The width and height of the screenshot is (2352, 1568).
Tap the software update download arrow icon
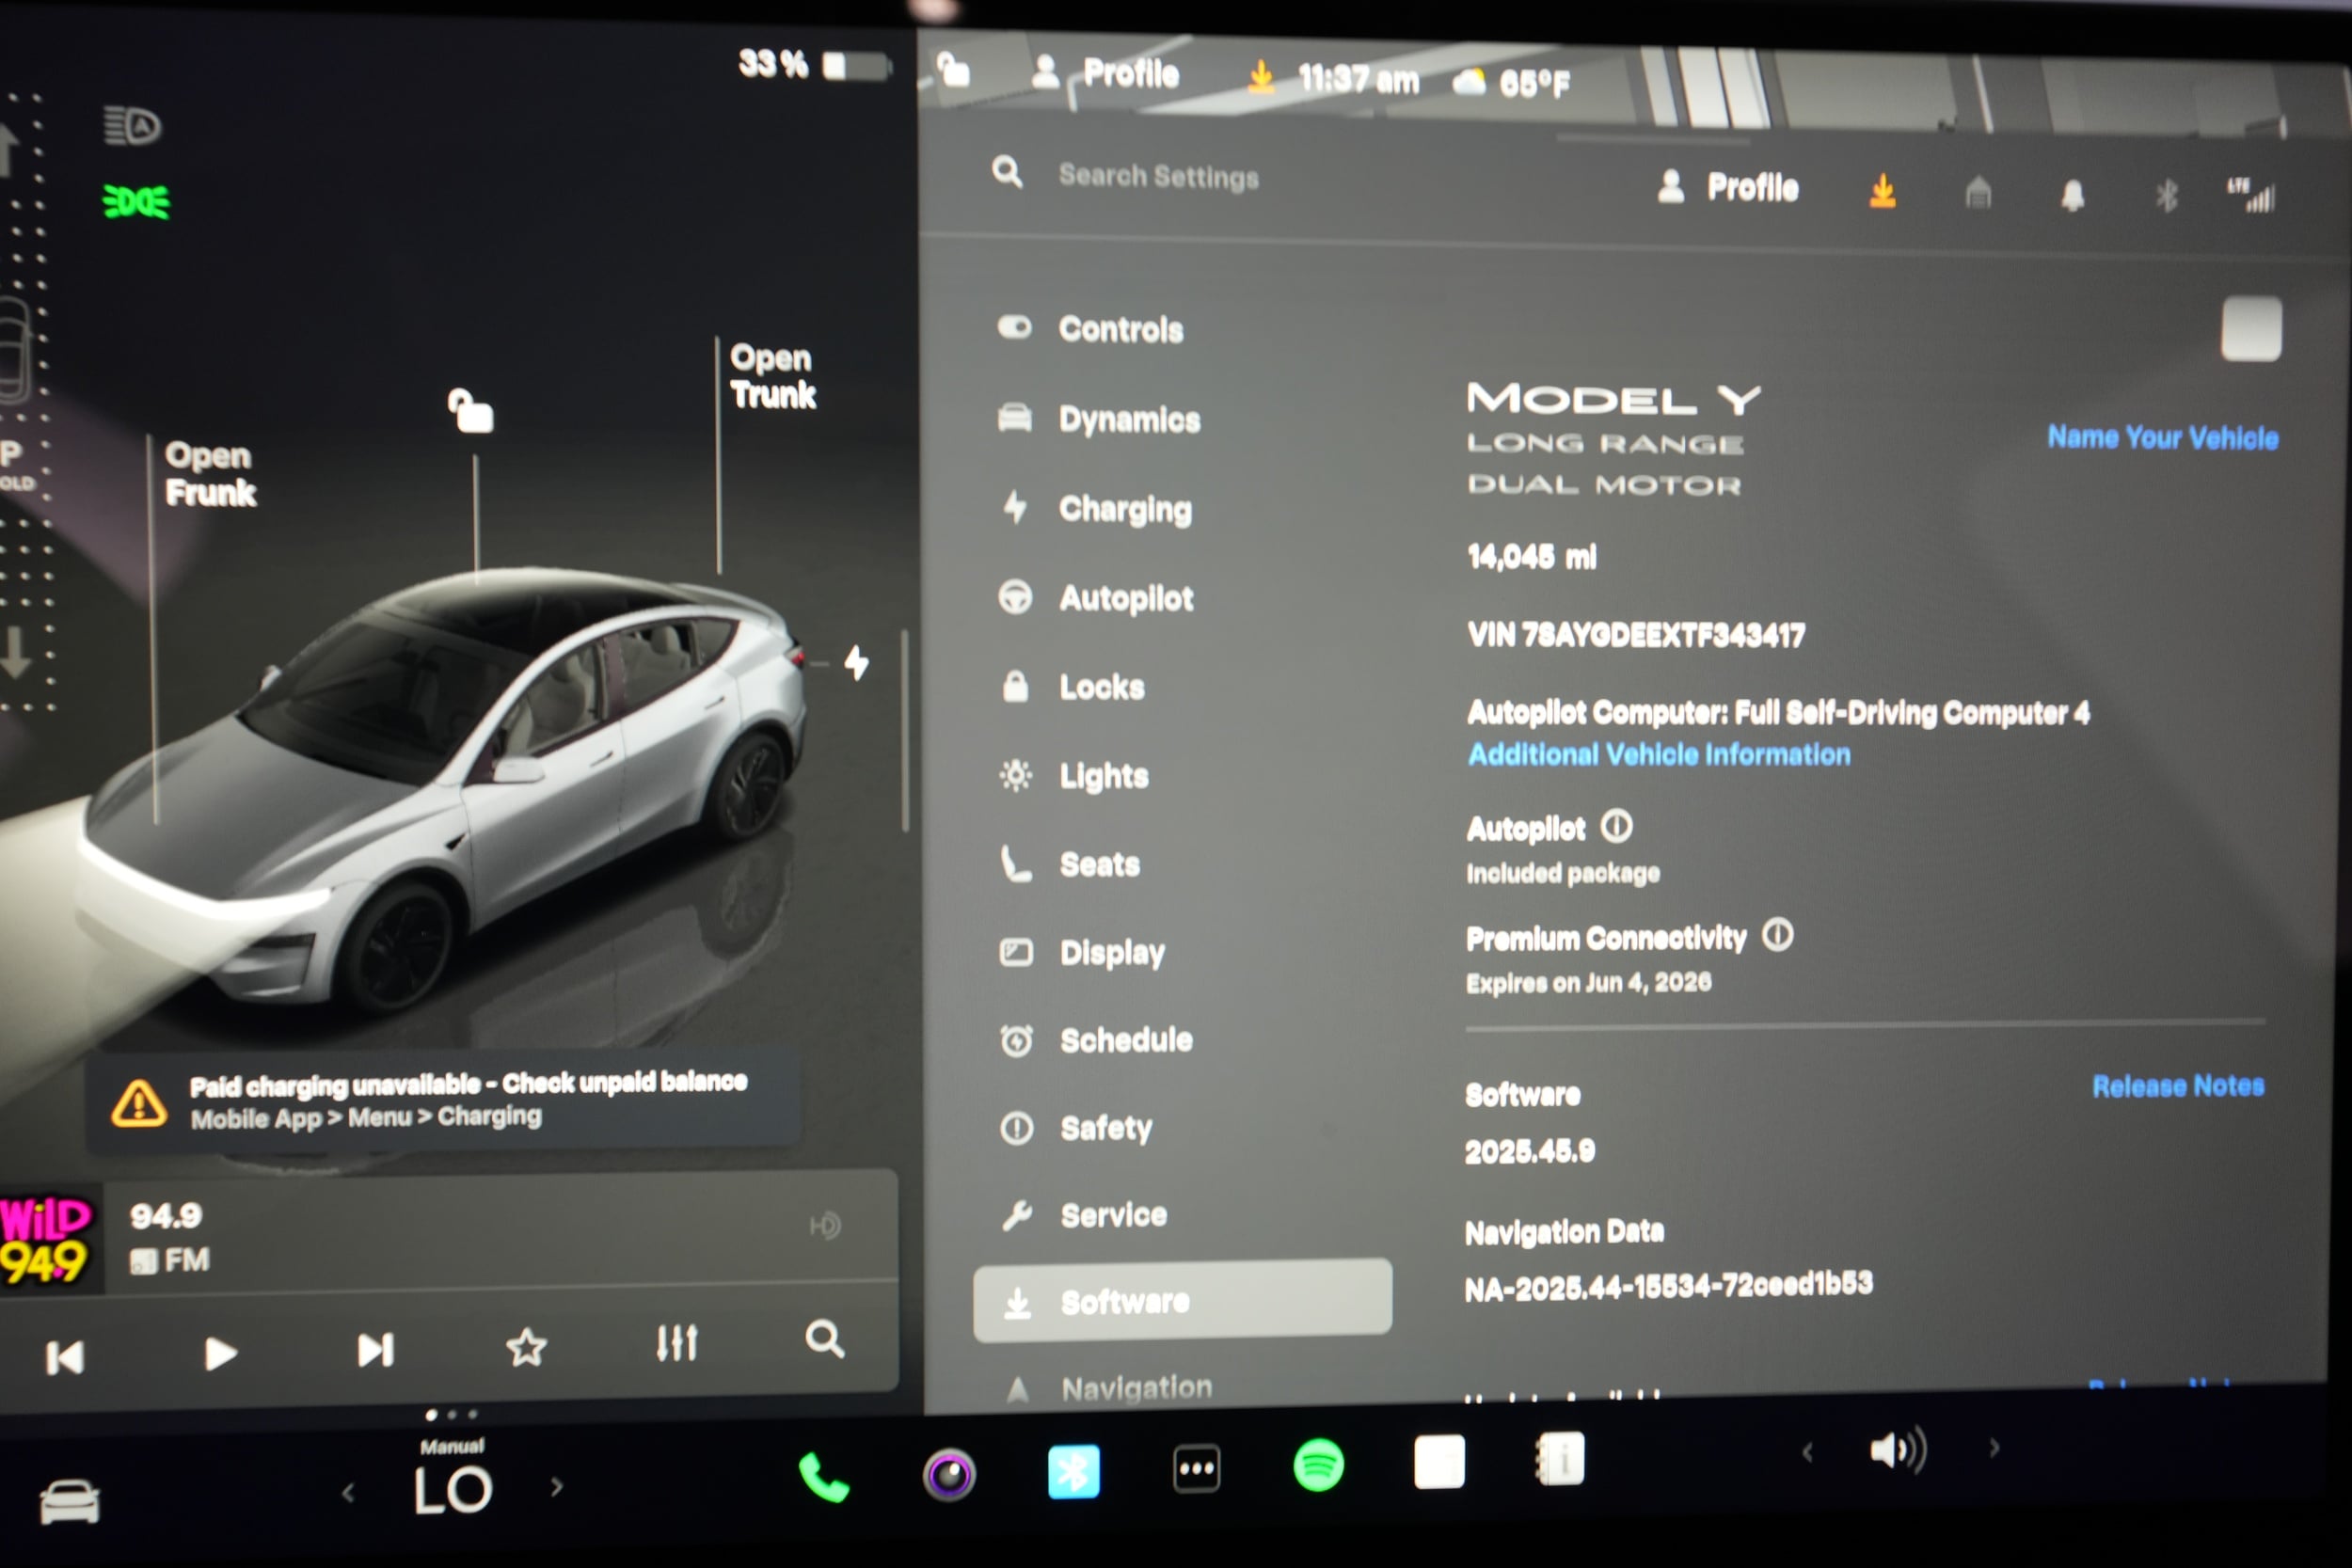click(1883, 190)
